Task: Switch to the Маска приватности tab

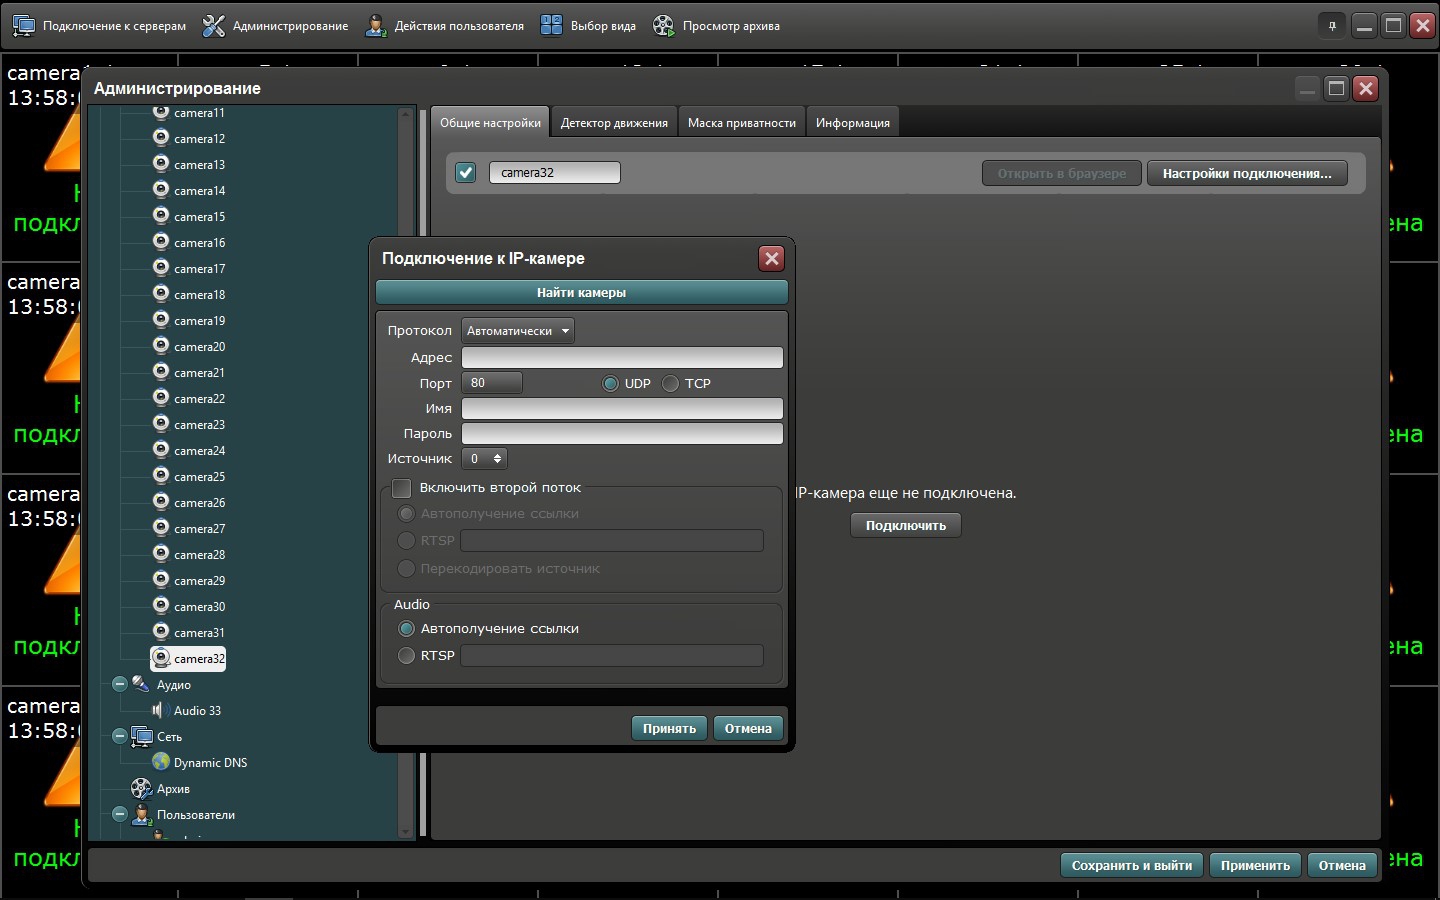Action: coord(742,123)
